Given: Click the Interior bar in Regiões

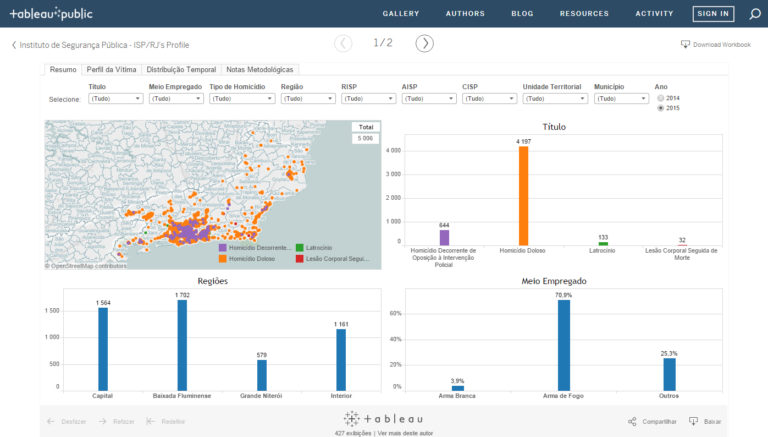Looking at the screenshot, I should tap(341, 360).
